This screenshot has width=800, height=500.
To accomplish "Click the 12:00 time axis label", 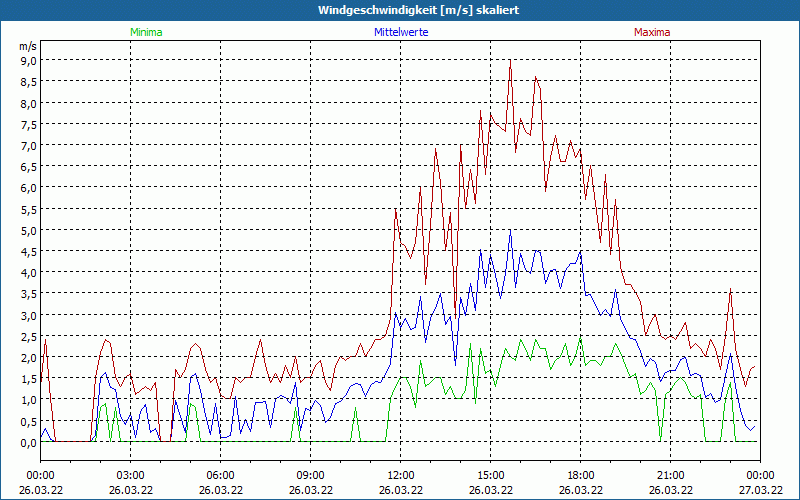I will (x=400, y=475).
